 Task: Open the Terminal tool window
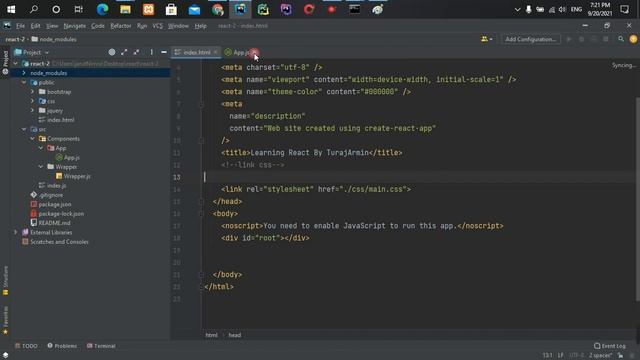101,346
